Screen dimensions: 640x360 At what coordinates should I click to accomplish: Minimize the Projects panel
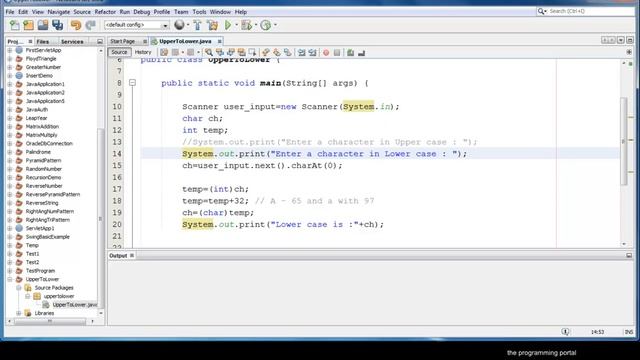pyautogui.click(x=100, y=41)
